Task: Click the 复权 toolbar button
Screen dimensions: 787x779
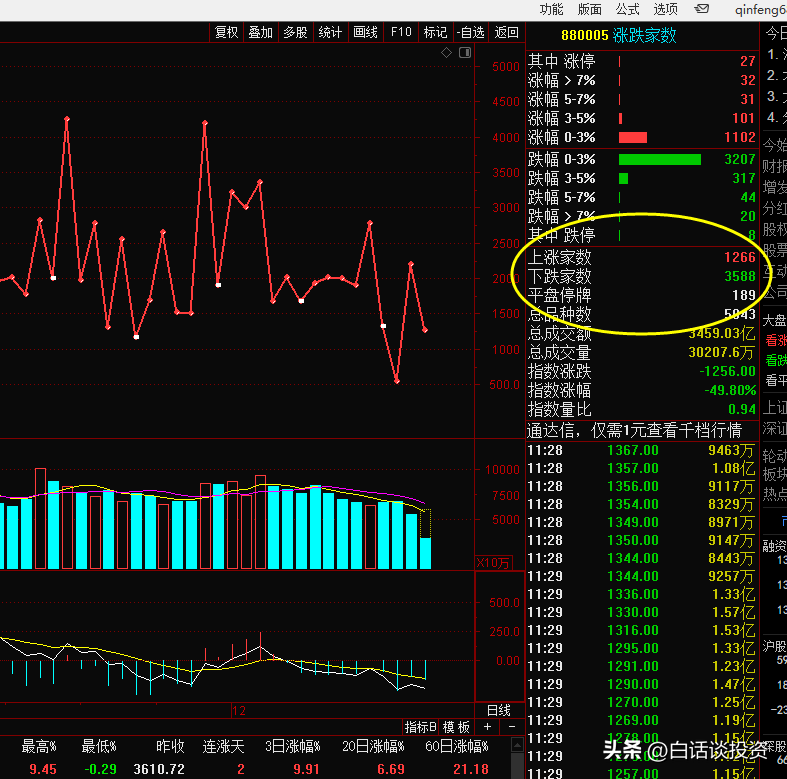Action: pyautogui.click(x=226, y=33)
